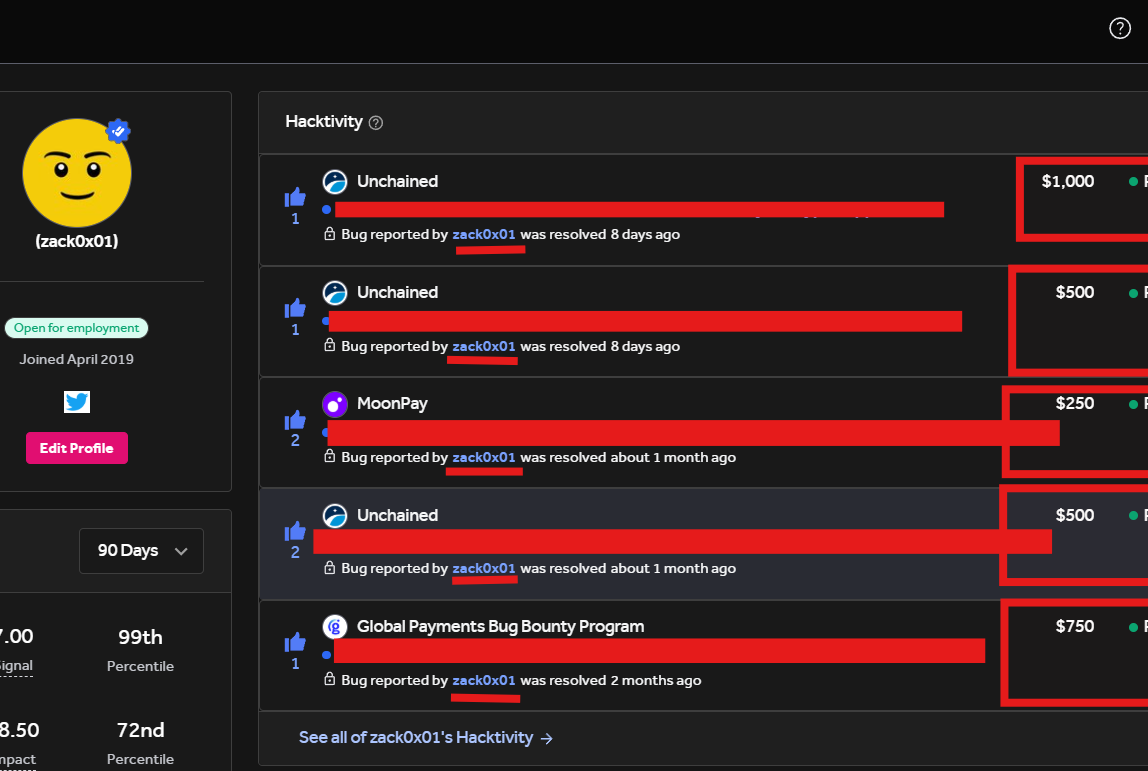1148x771 pixels.
Task: Open the Twitter profile icon
Action: coord(77,402)
